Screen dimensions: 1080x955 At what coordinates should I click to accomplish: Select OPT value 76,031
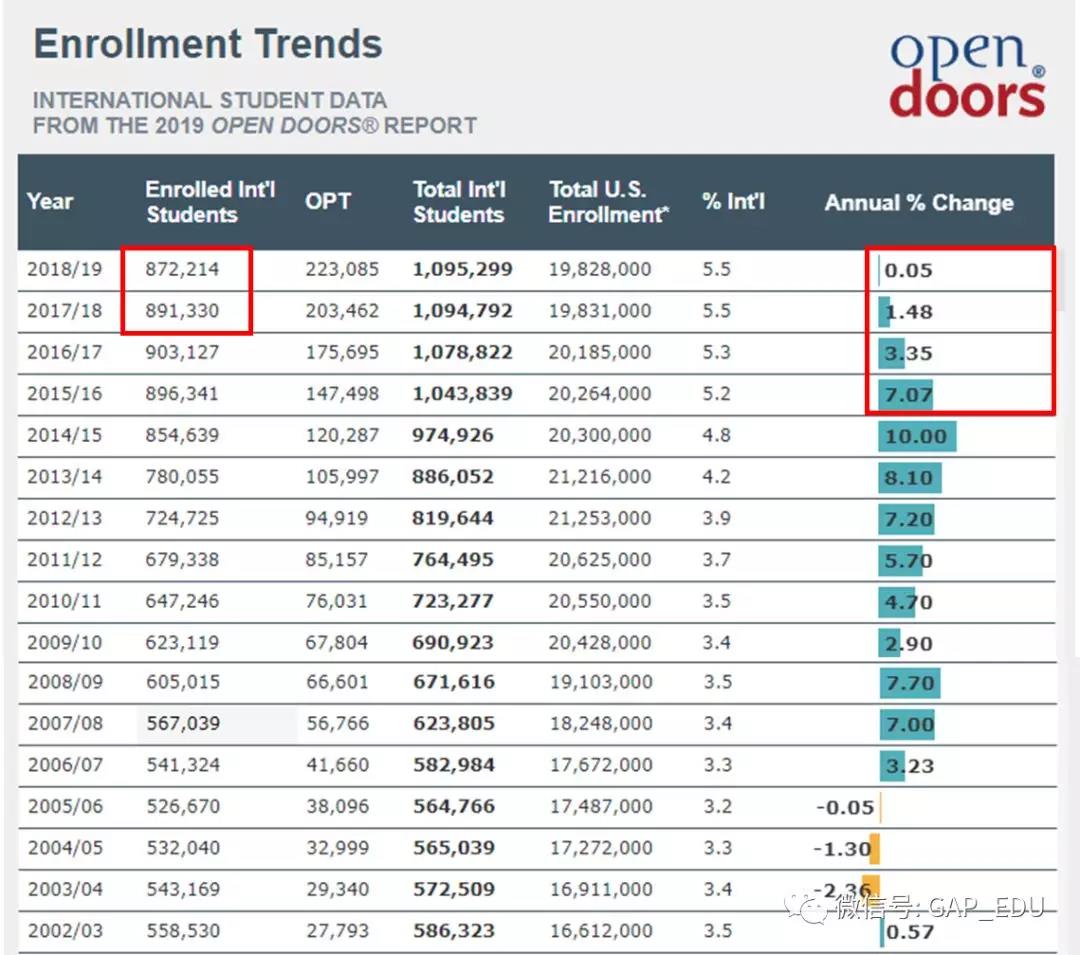point(336,600)
